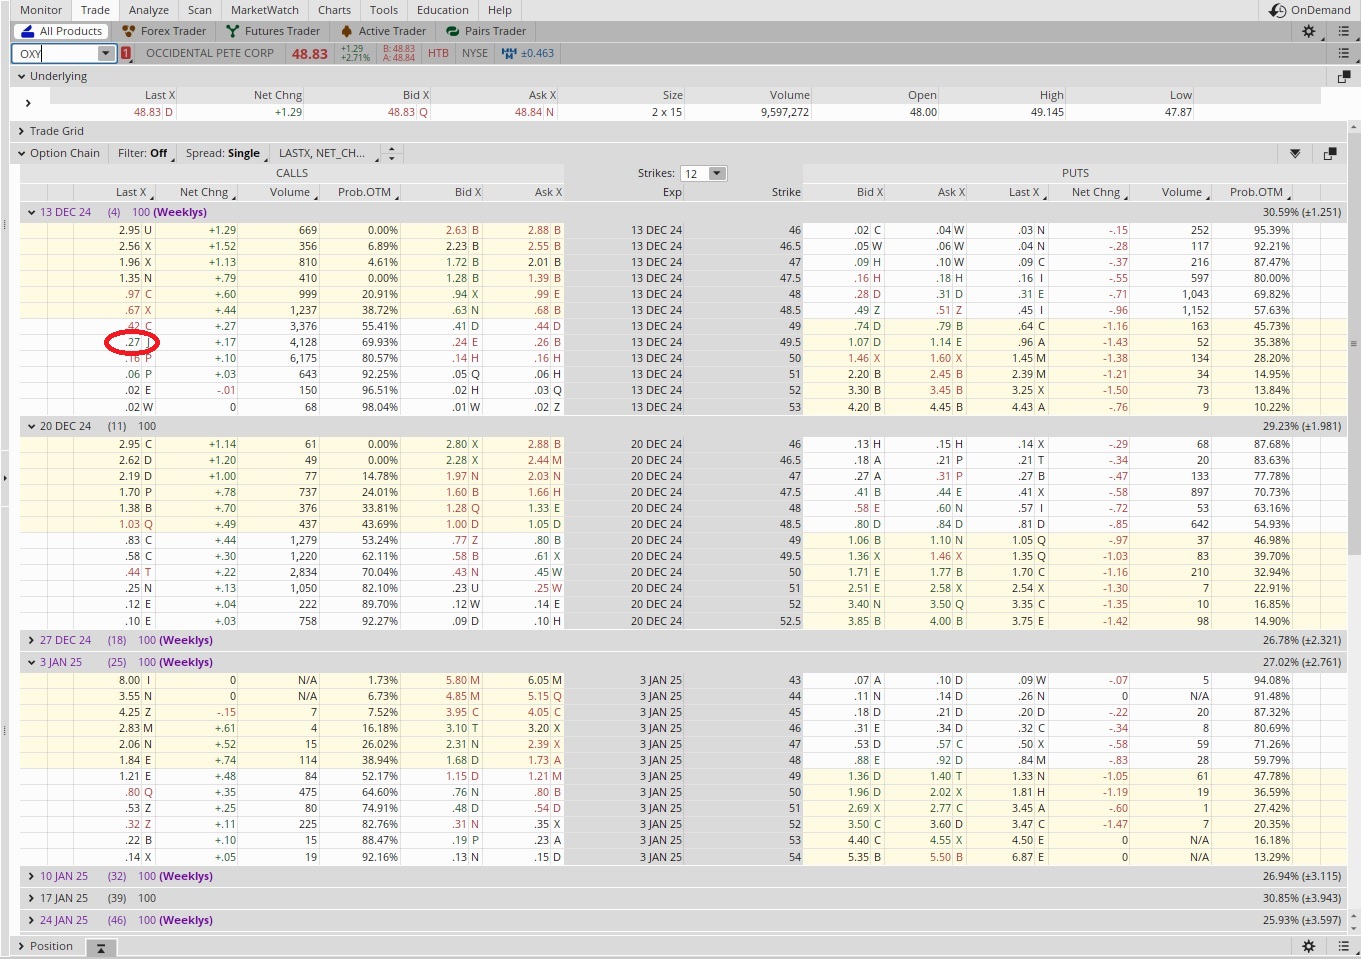Click the small arrow on the left window edge
The width and height of the screenshot is (1361, 959).
click(4, 478)
